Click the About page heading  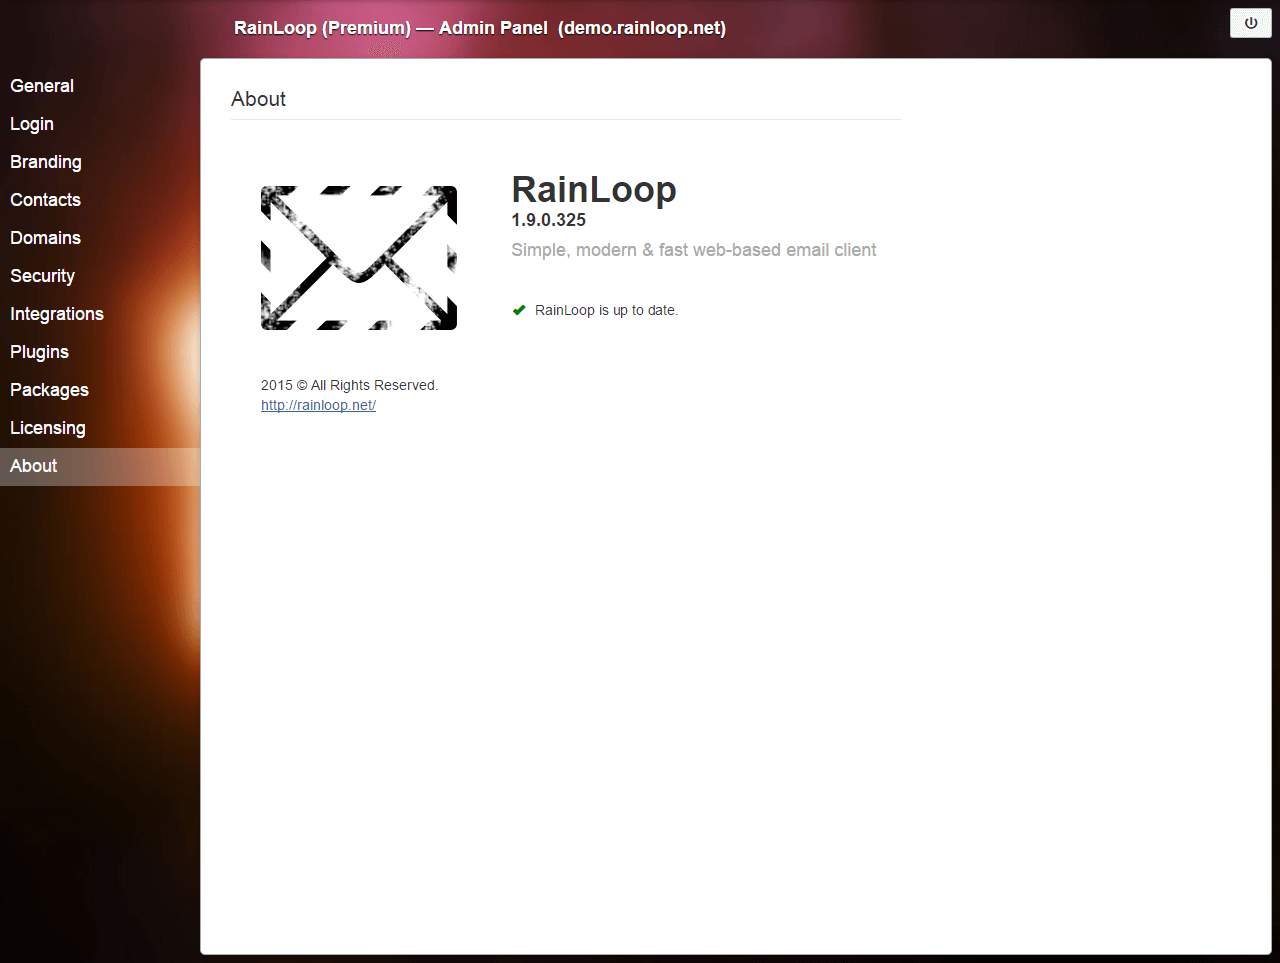(x=258, y=99)
